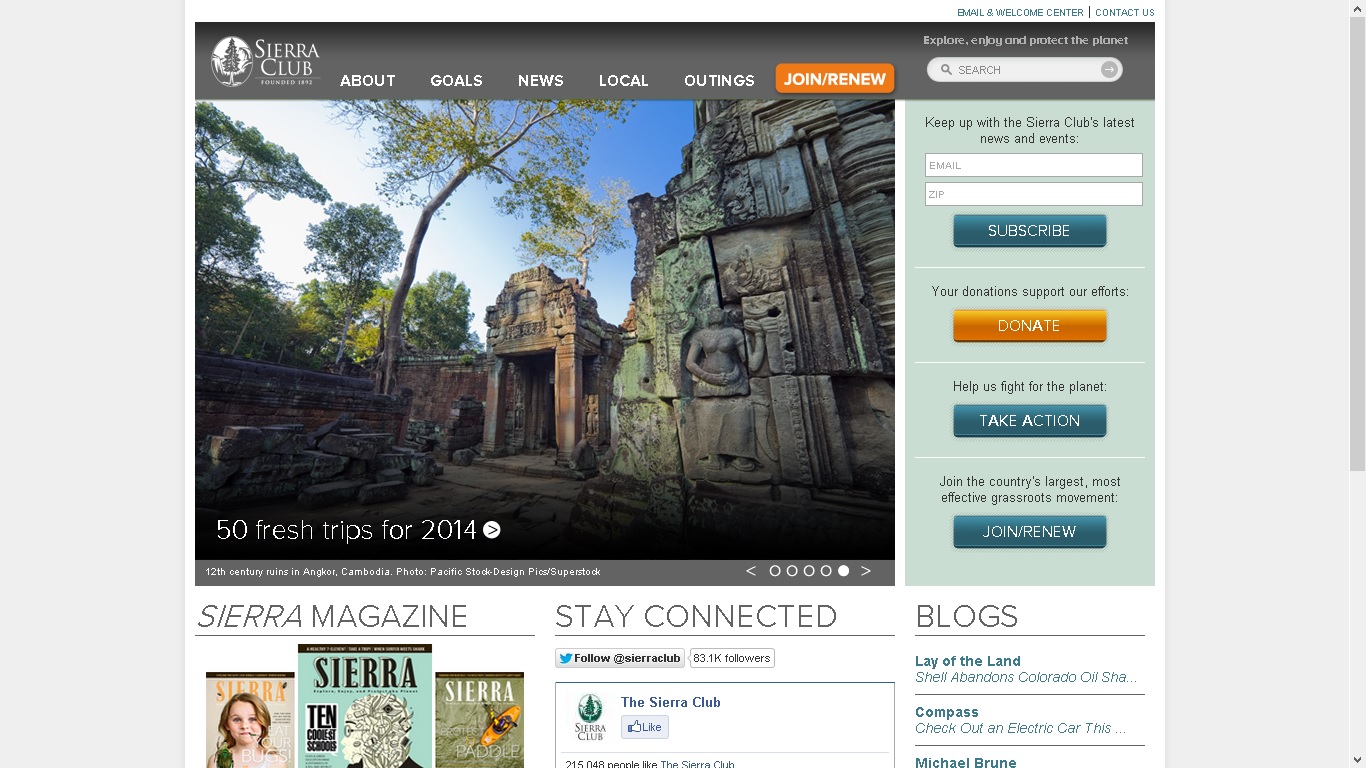Open the right Sierra 'Paddle' cover
Viewport: 1366px width, 768px height.
pyautogui.click(x=480, y=720)
